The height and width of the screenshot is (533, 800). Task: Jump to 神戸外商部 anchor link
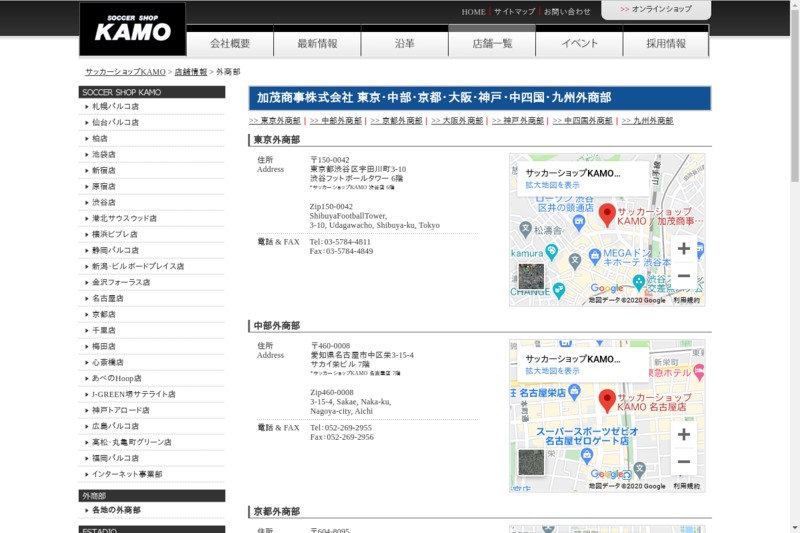(x=517, y=121)
